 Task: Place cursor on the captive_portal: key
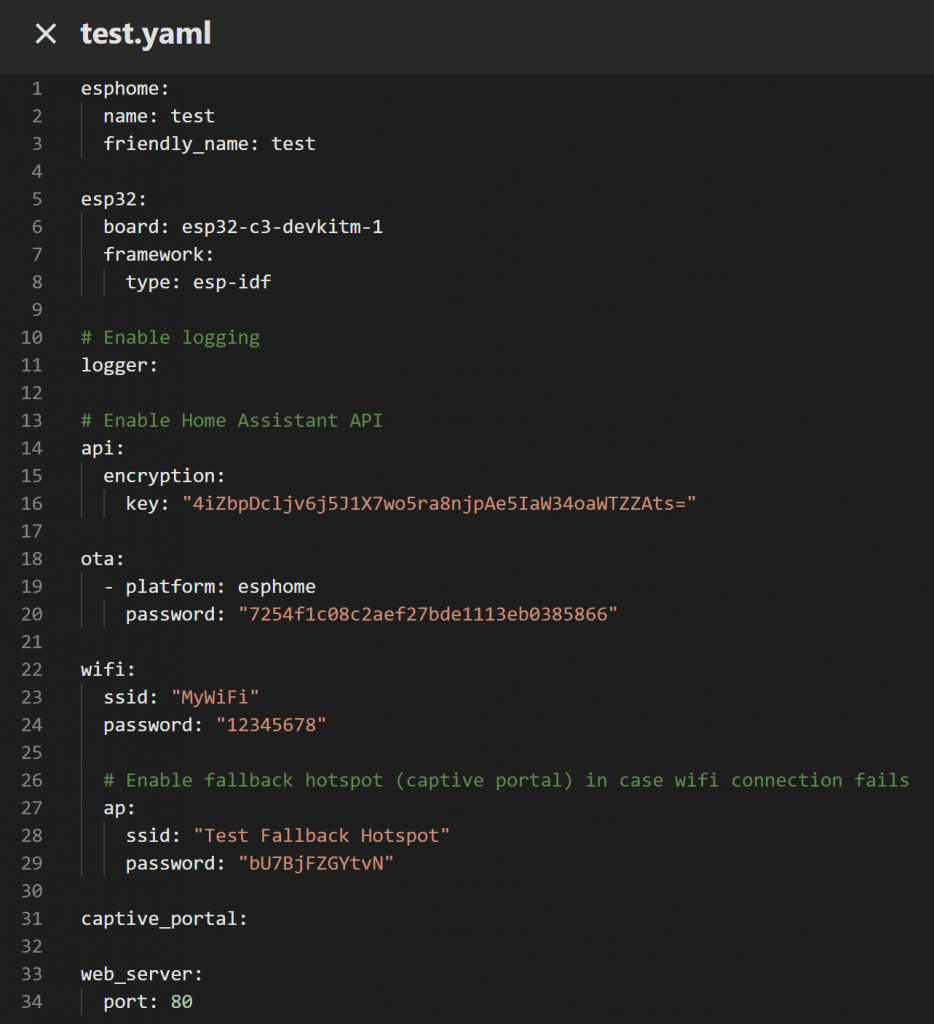click(x=164, y=918)
